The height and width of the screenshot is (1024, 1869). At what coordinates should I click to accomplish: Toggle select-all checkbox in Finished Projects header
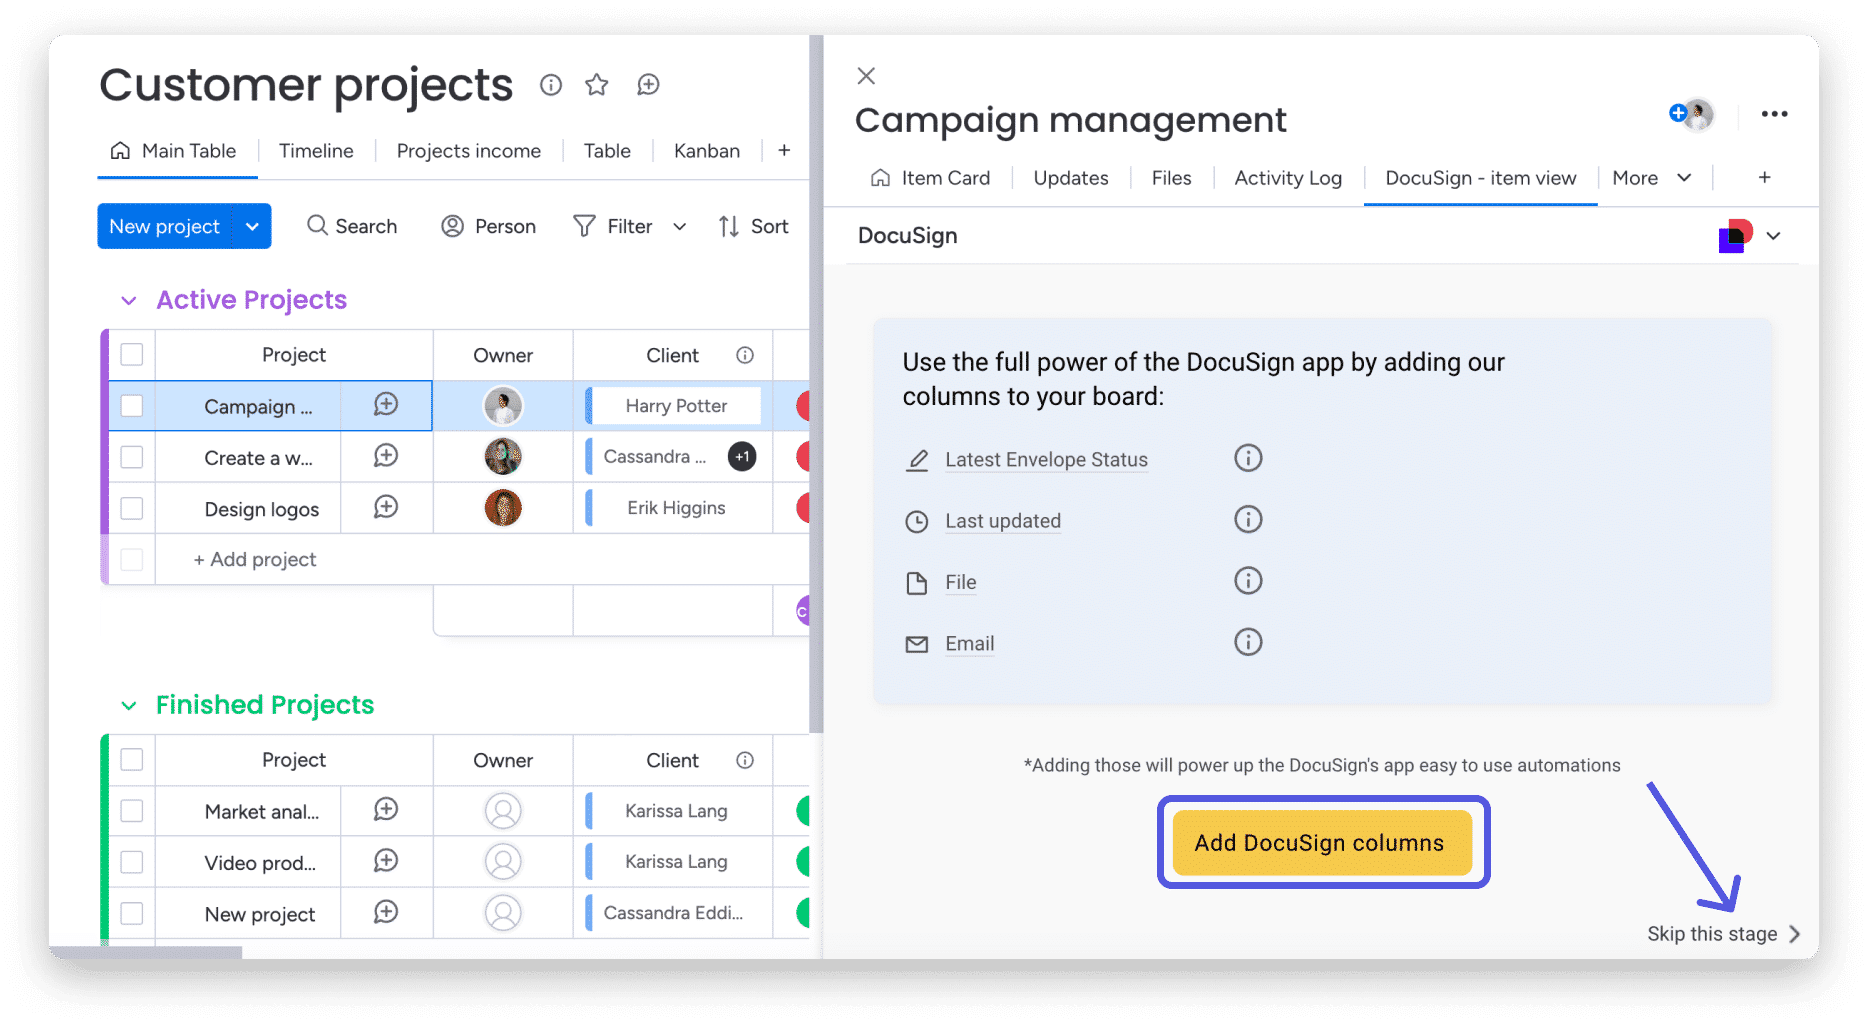[x=132, y=760]
